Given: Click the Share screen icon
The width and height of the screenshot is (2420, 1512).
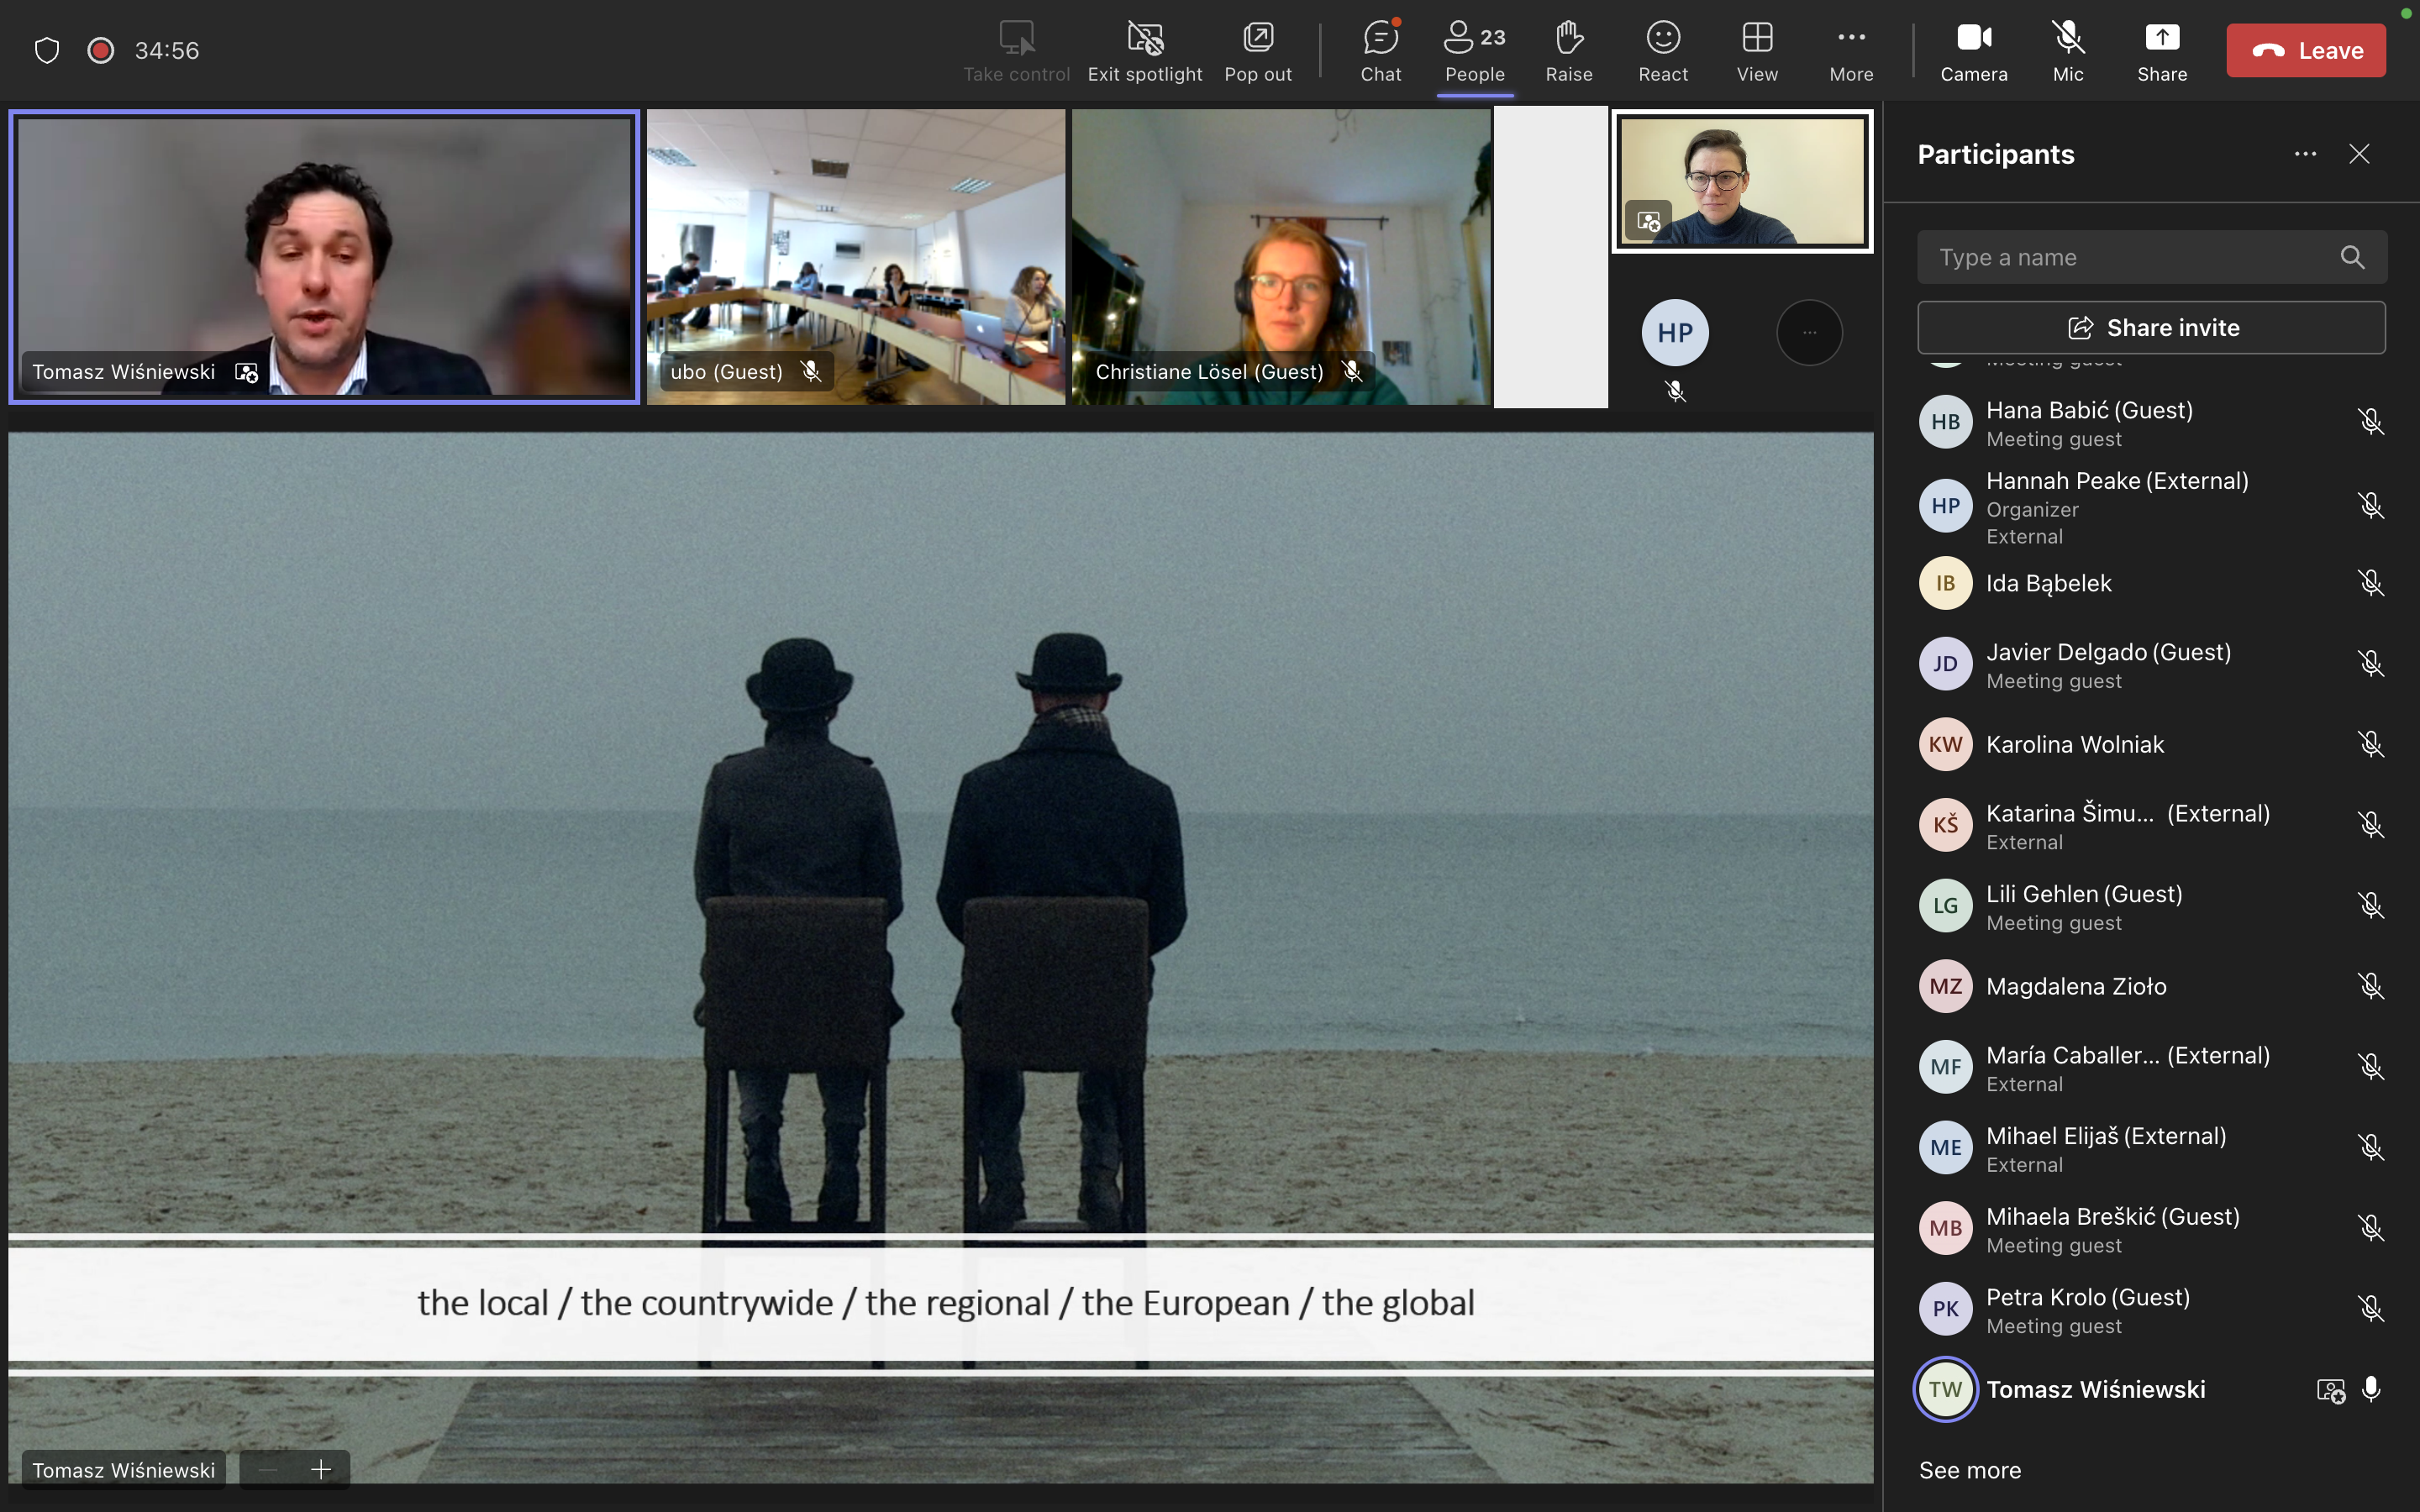Looking at the screenshot, I should (x=2161, y=50).
